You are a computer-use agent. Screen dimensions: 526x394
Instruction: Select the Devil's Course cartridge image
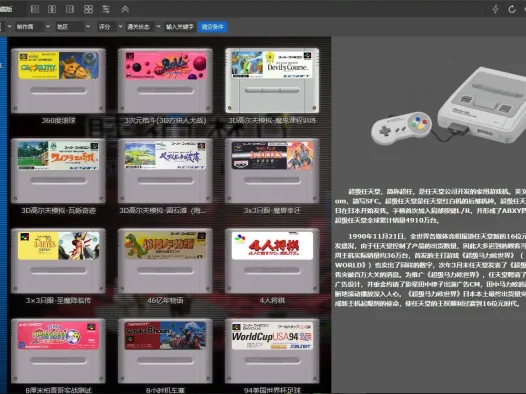tap(272, 80)
